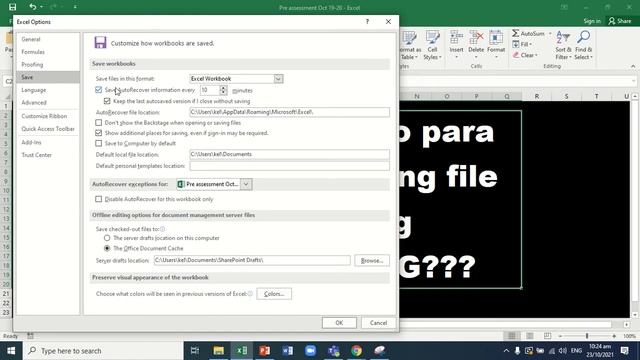Toggle Show additional places for saving checkbox
The width and height of the screenshot is (640, 360).
(x=98, y=133)
